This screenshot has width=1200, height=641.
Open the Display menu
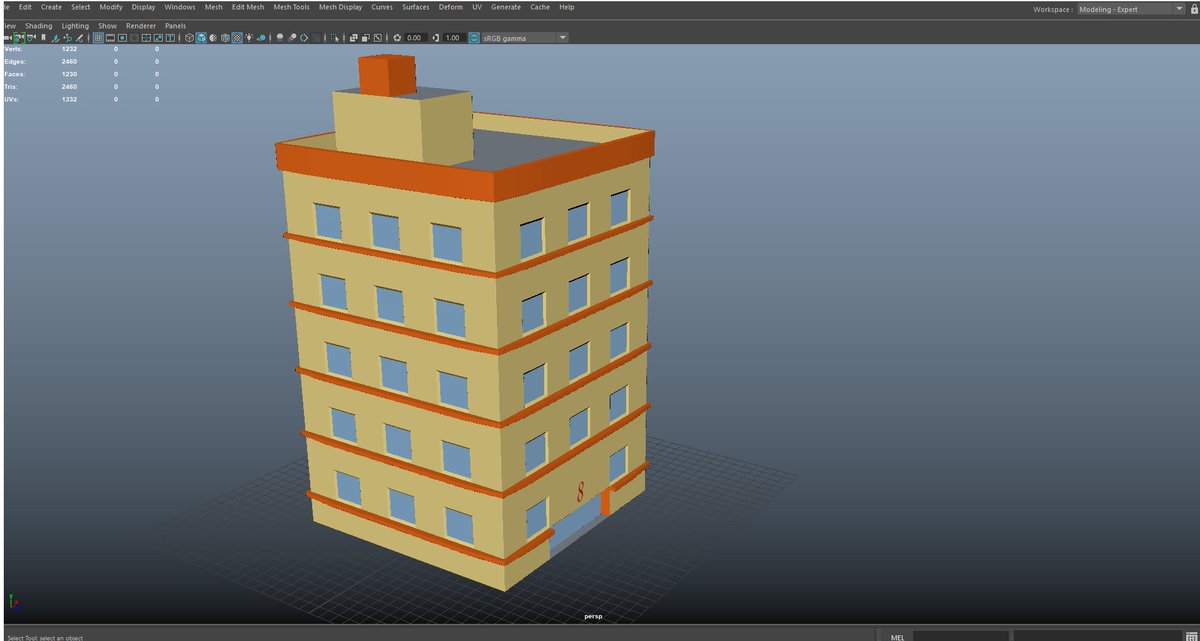[x=143, y=7]
